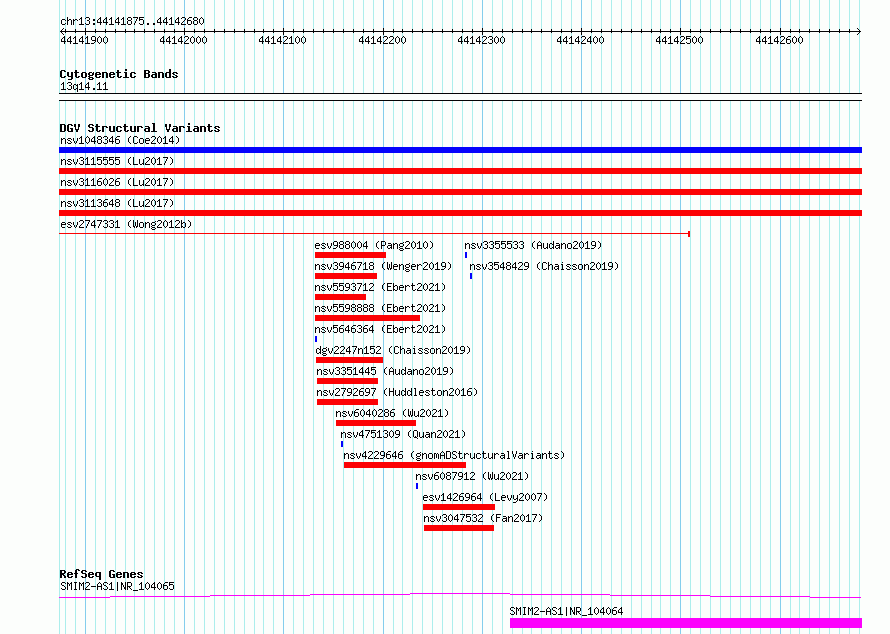This screenshot has width=890, height=634.
Task: Open the nsv3113648 (Lu2017) variant label
Action: (x=117, y=203)
